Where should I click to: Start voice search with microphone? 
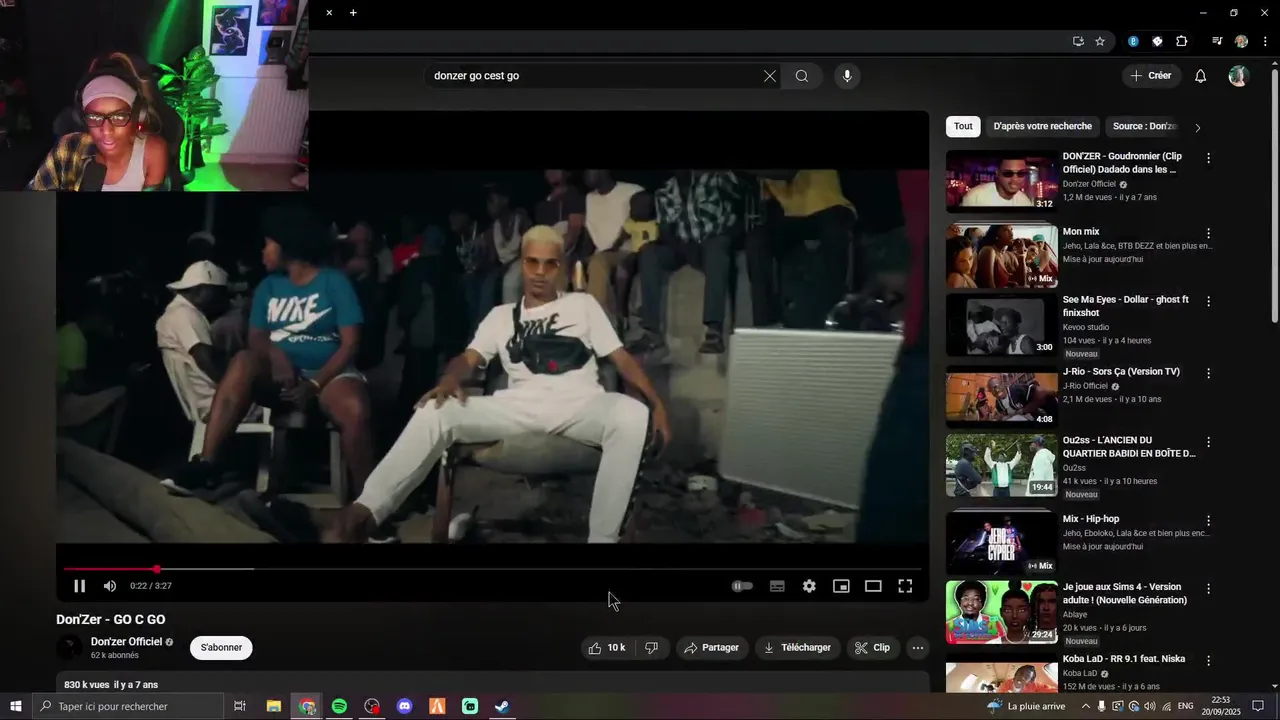pos(847,76)
